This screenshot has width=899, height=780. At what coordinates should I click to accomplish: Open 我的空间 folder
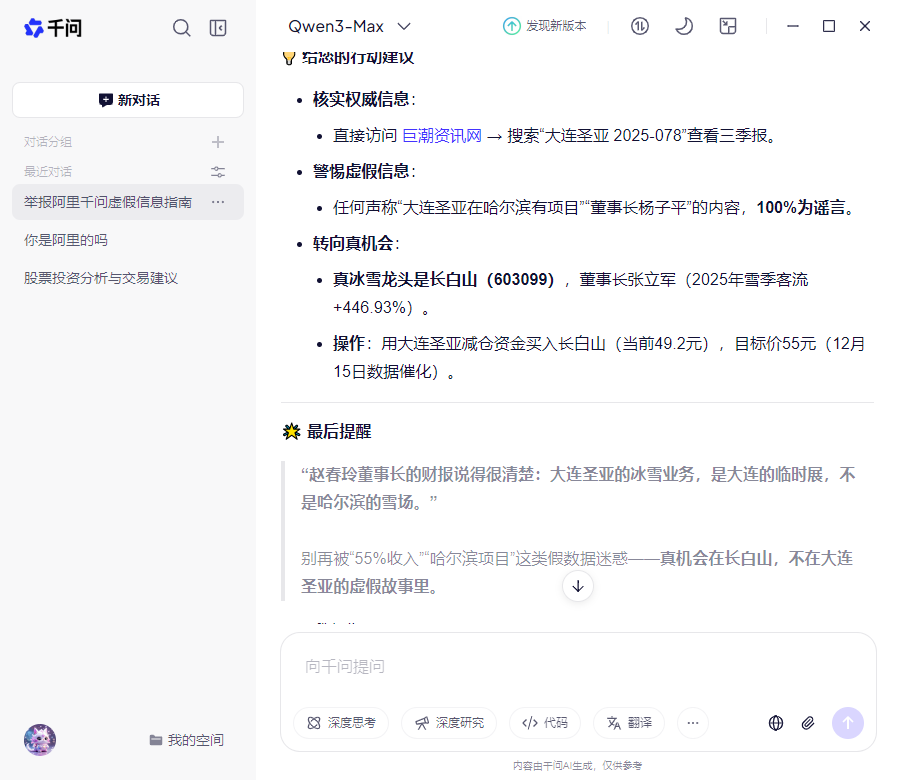(x=187, y=740)
